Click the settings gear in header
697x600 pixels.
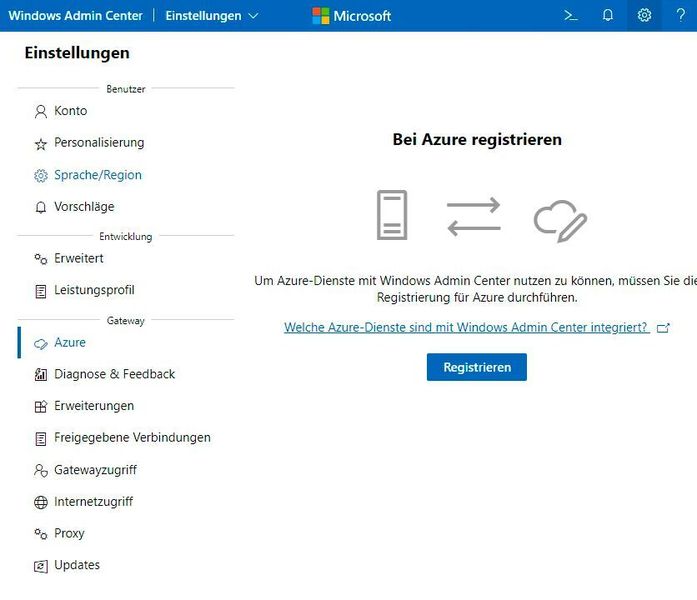[x=644, y=16]
